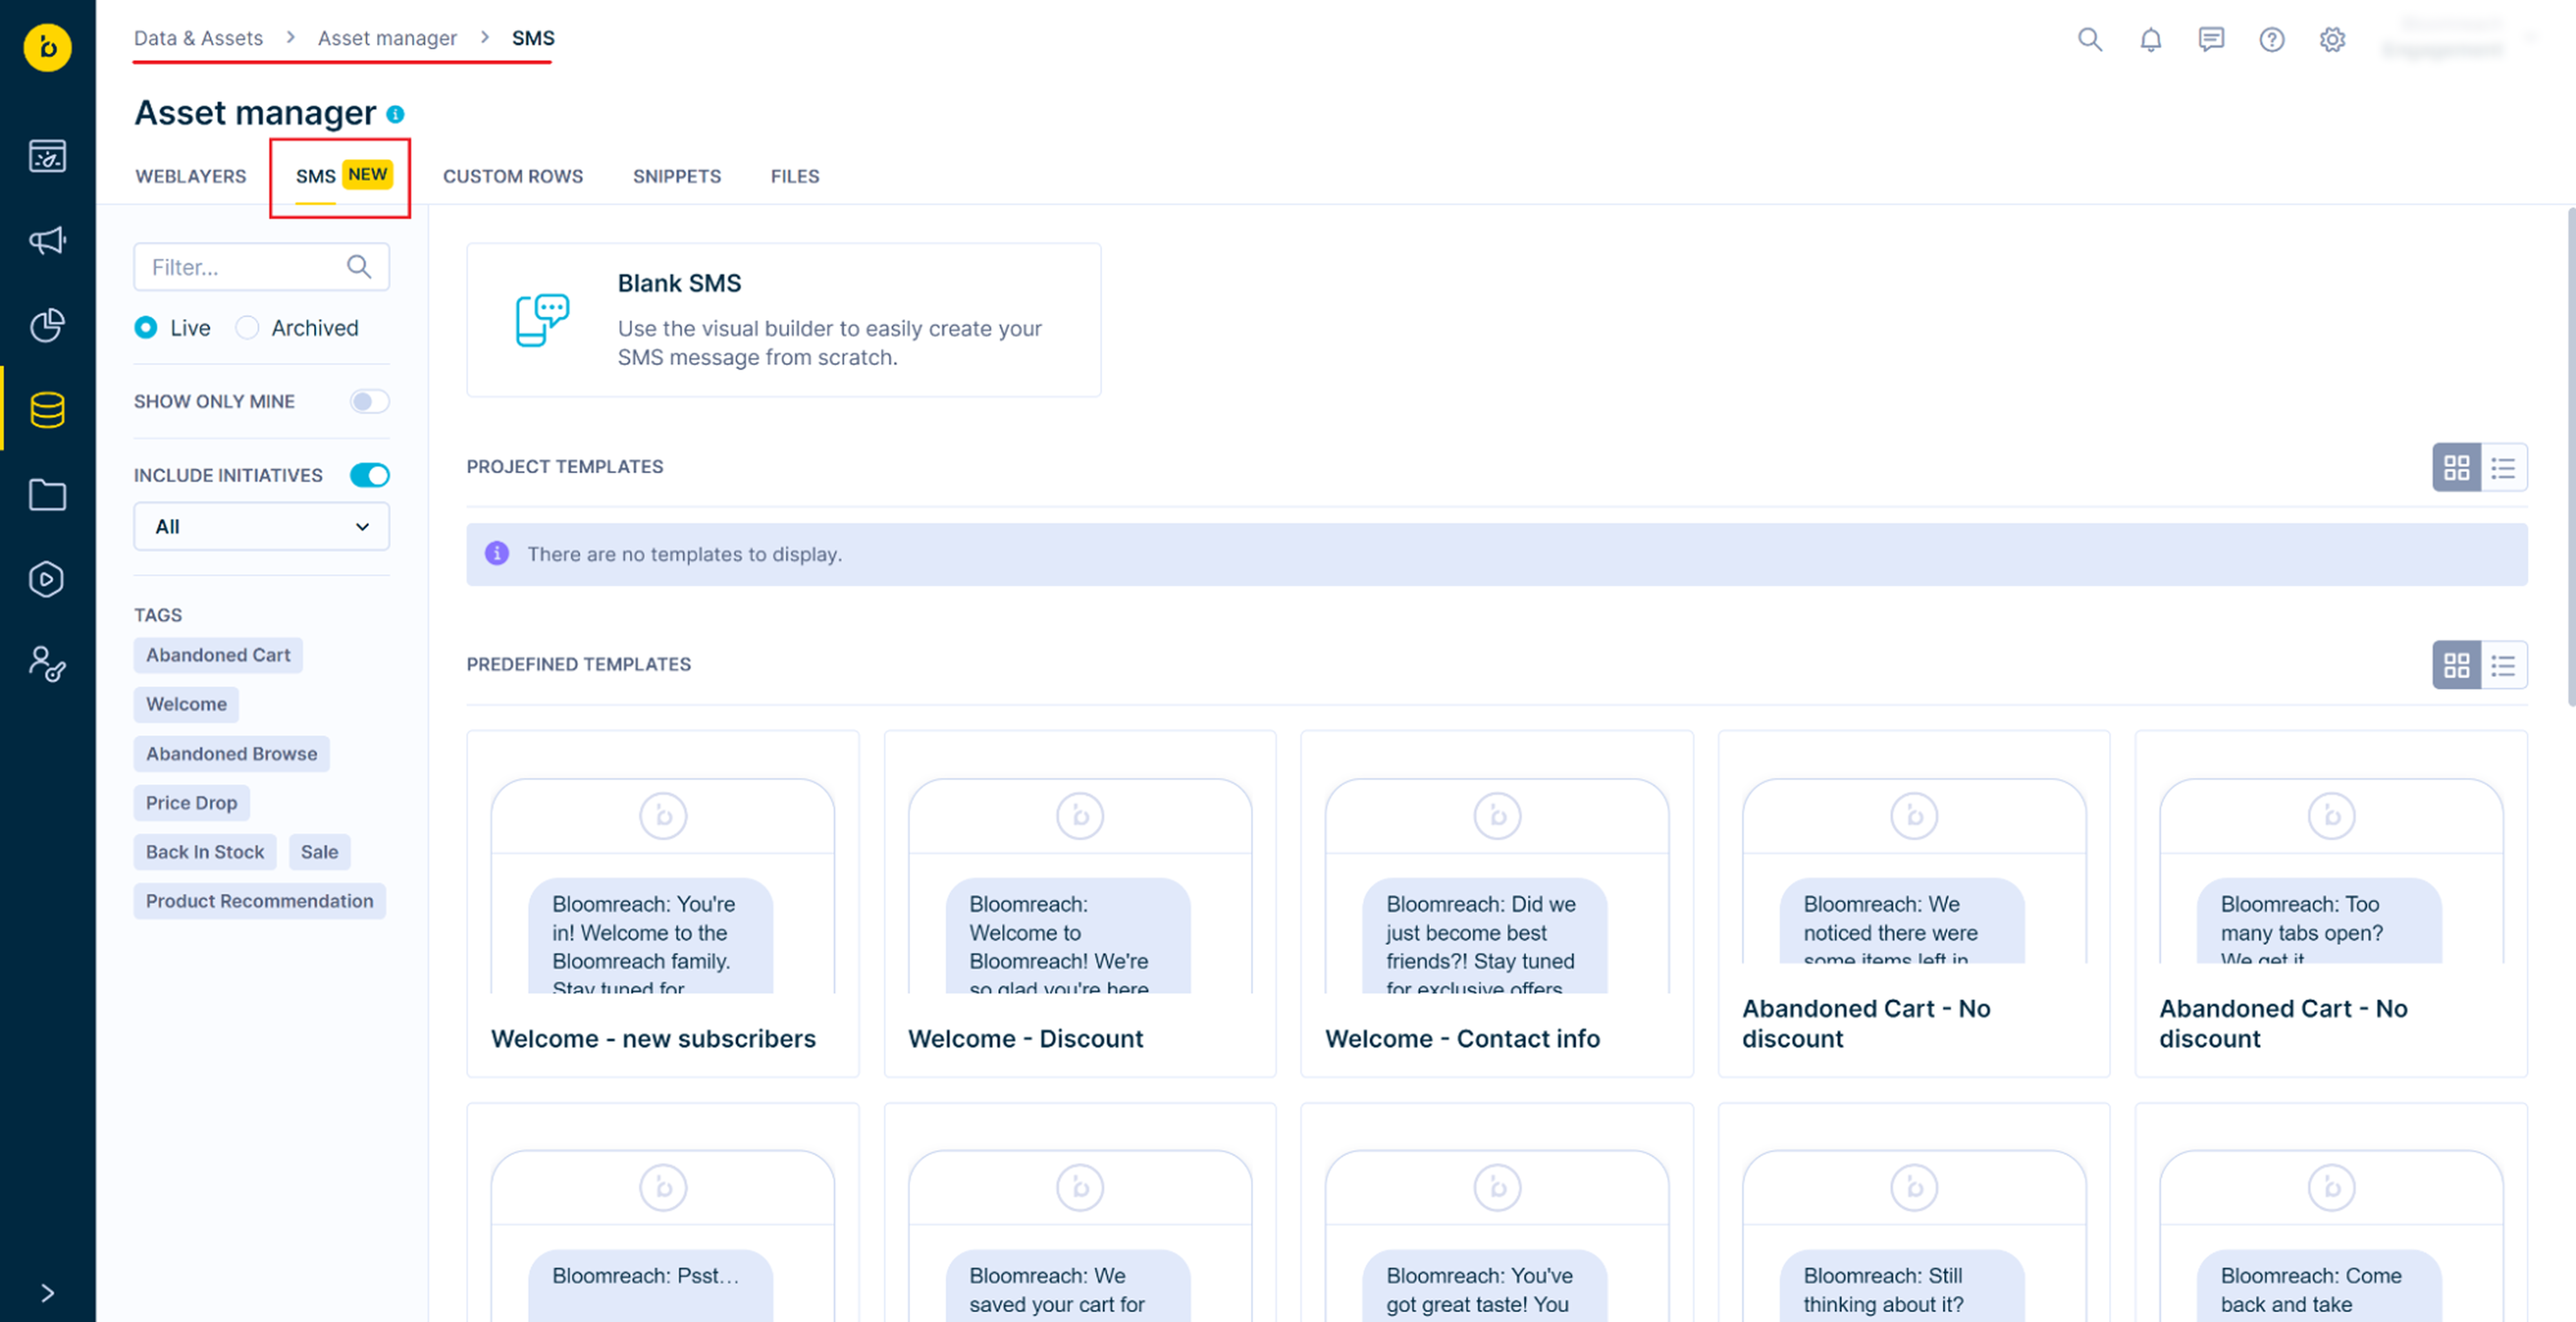Click the search icon in the top bar
The image size is (2576, 1322).
(x=2089, y=39)
